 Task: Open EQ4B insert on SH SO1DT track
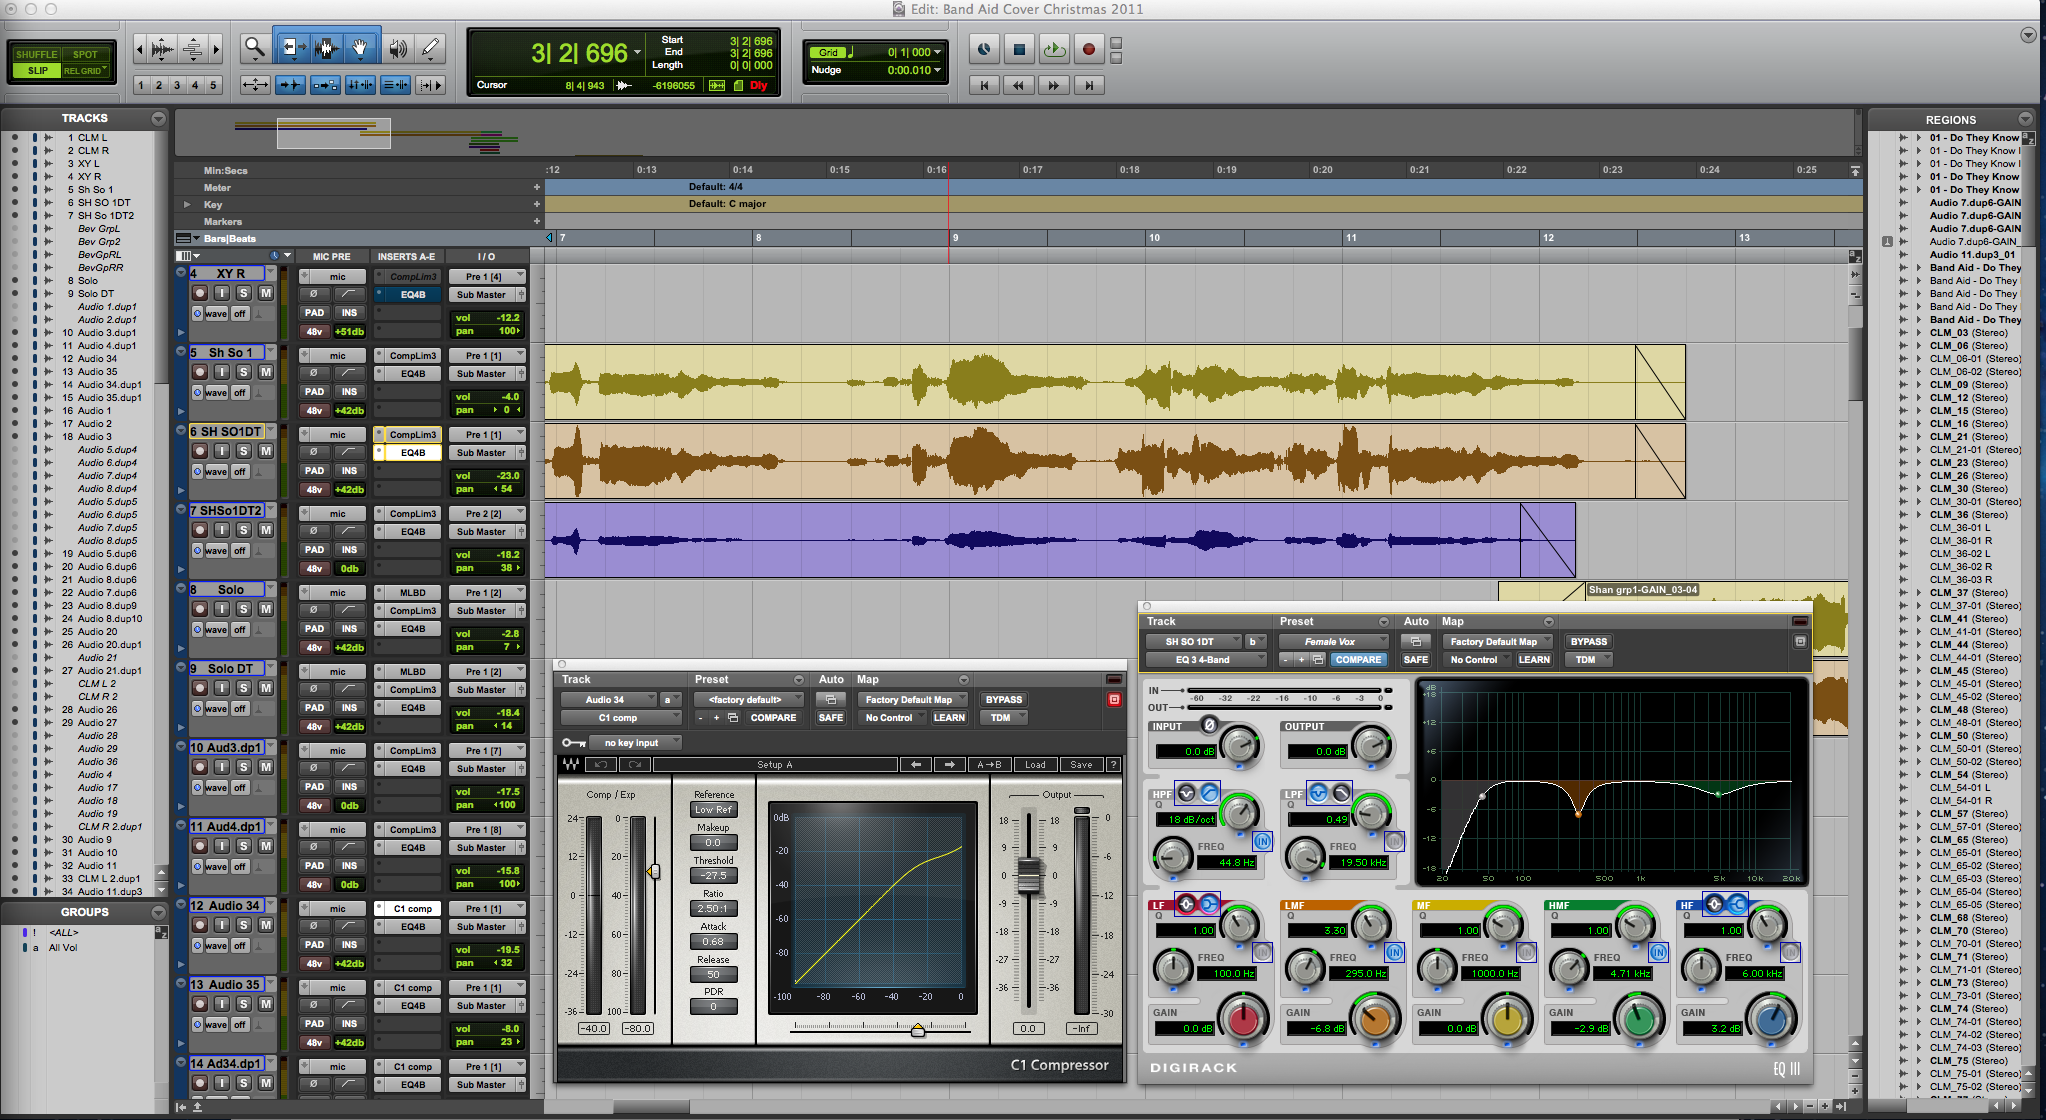[x=412, y=453]
